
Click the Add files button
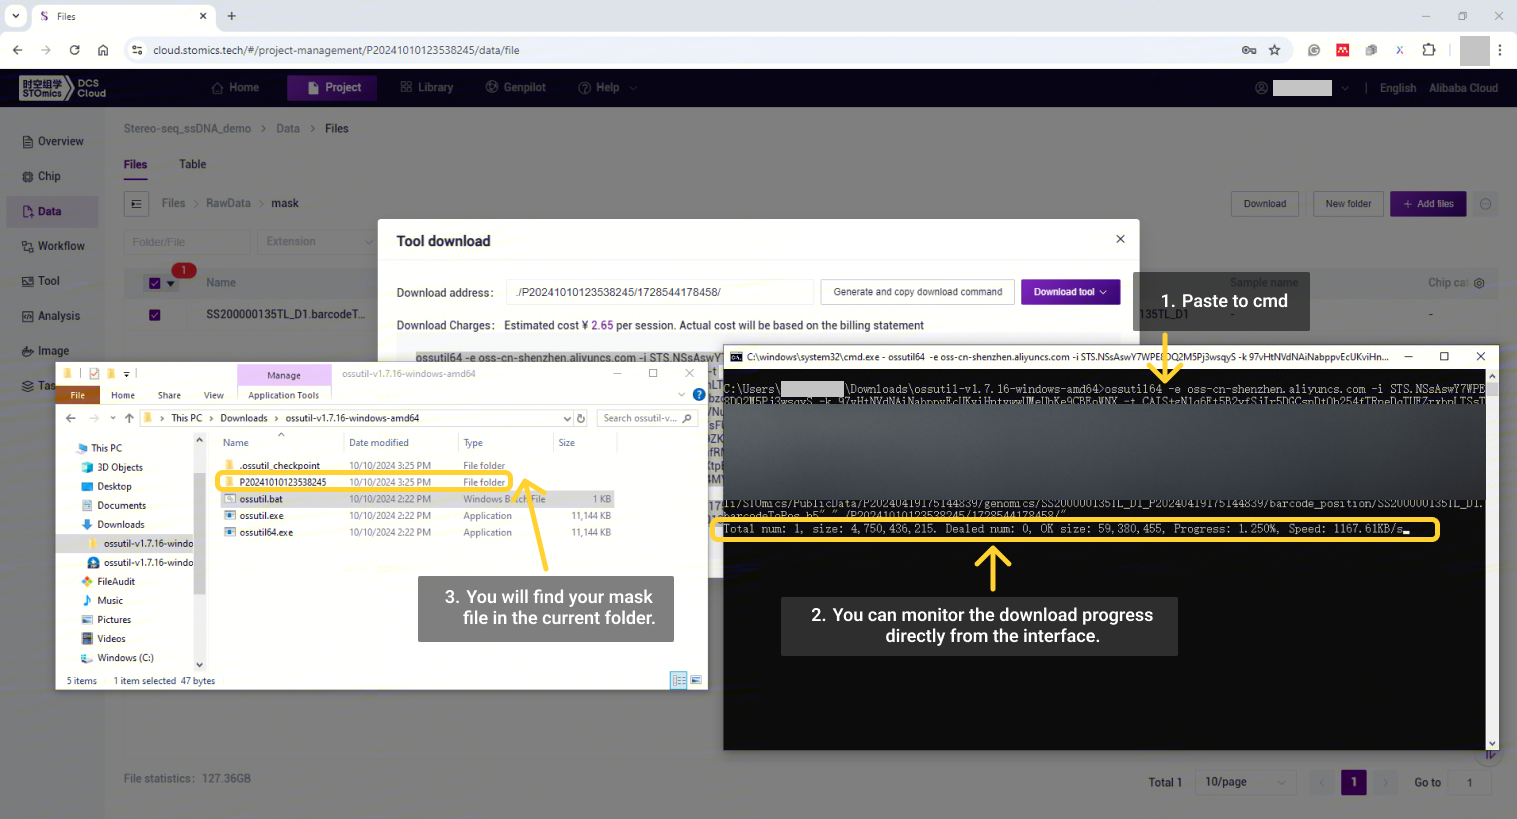pyautogui.click(x=1427, y=204)
